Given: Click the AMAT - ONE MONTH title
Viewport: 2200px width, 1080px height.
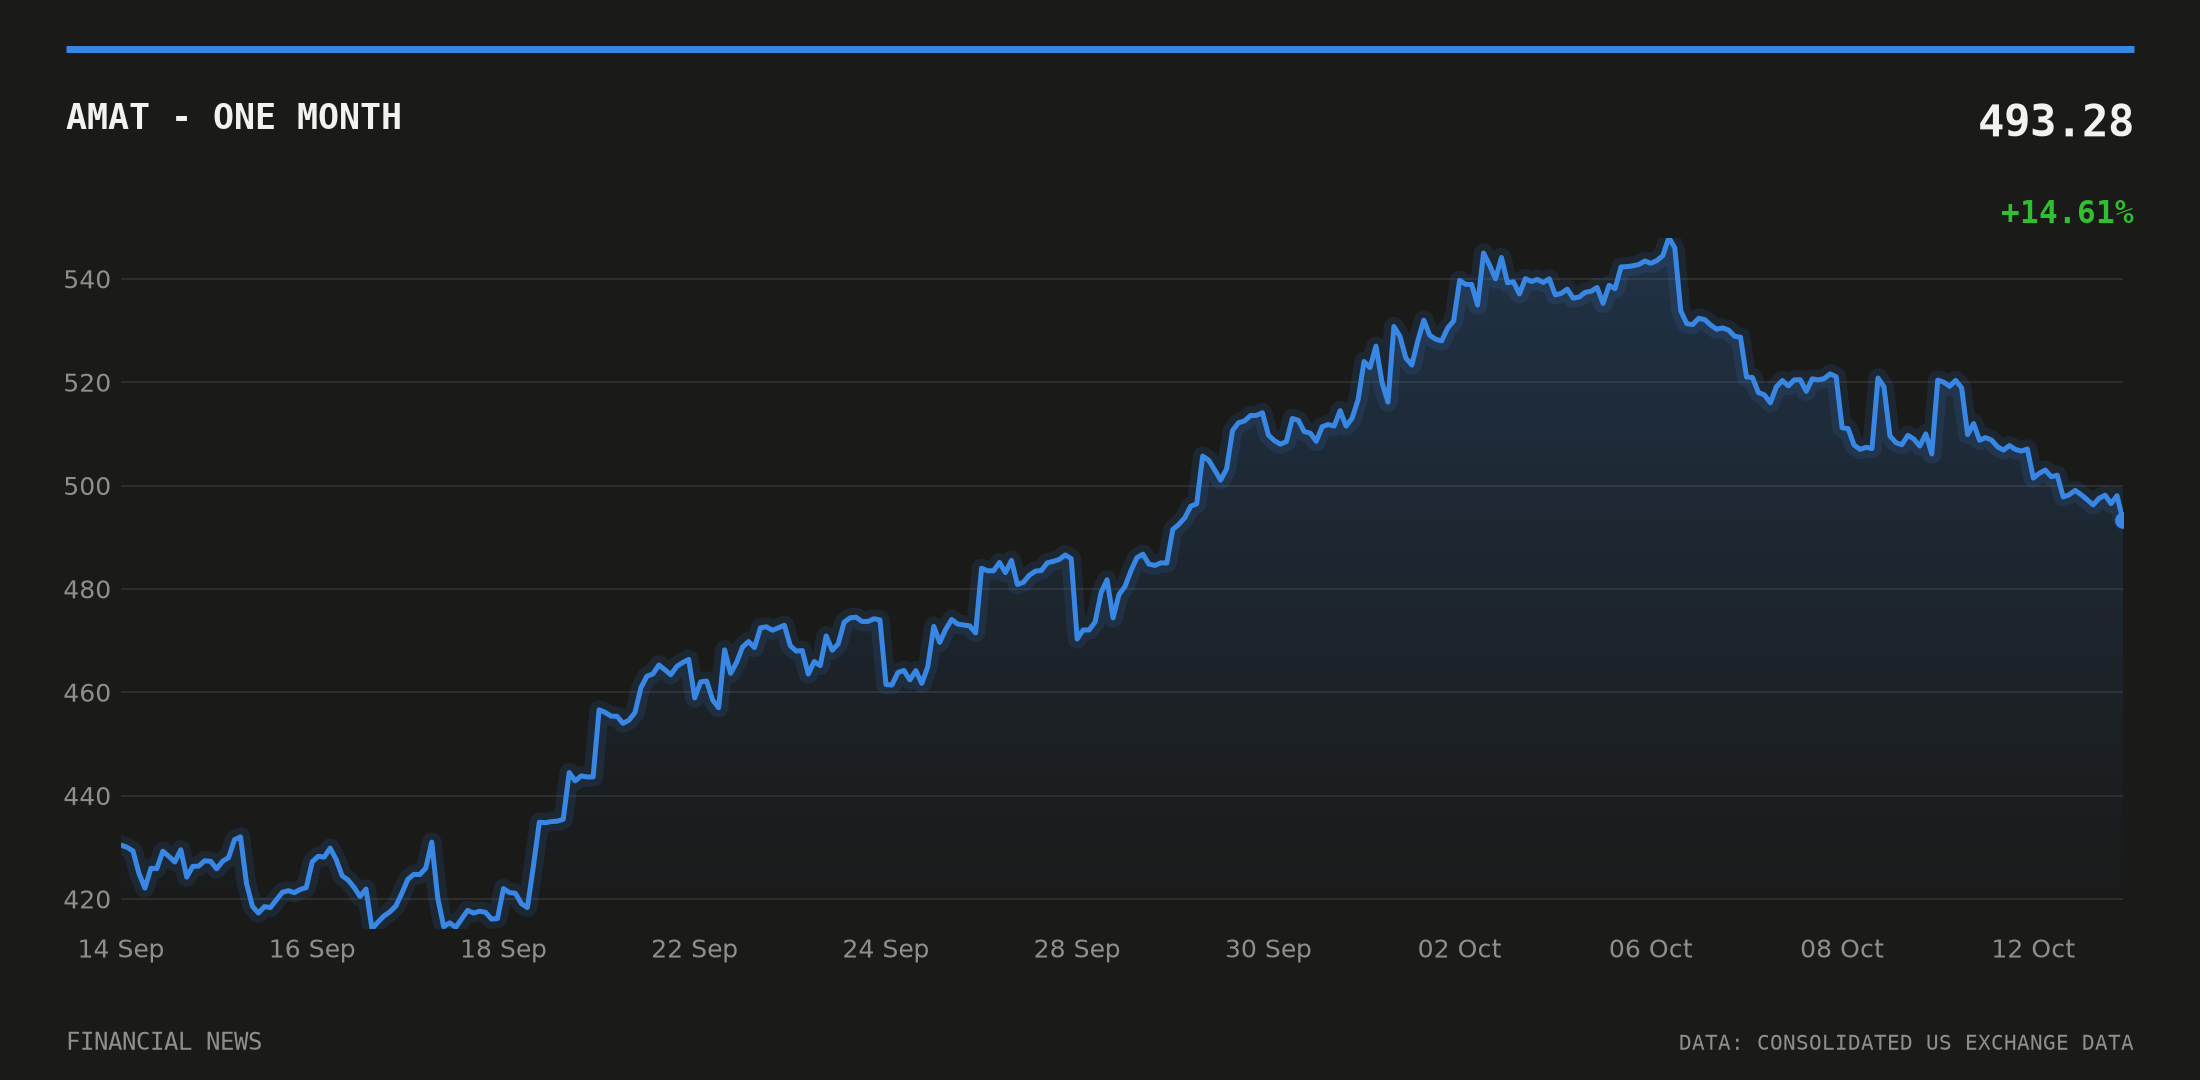Looking at the screenshot, I should pyautogui.click(x=234, y=117).
